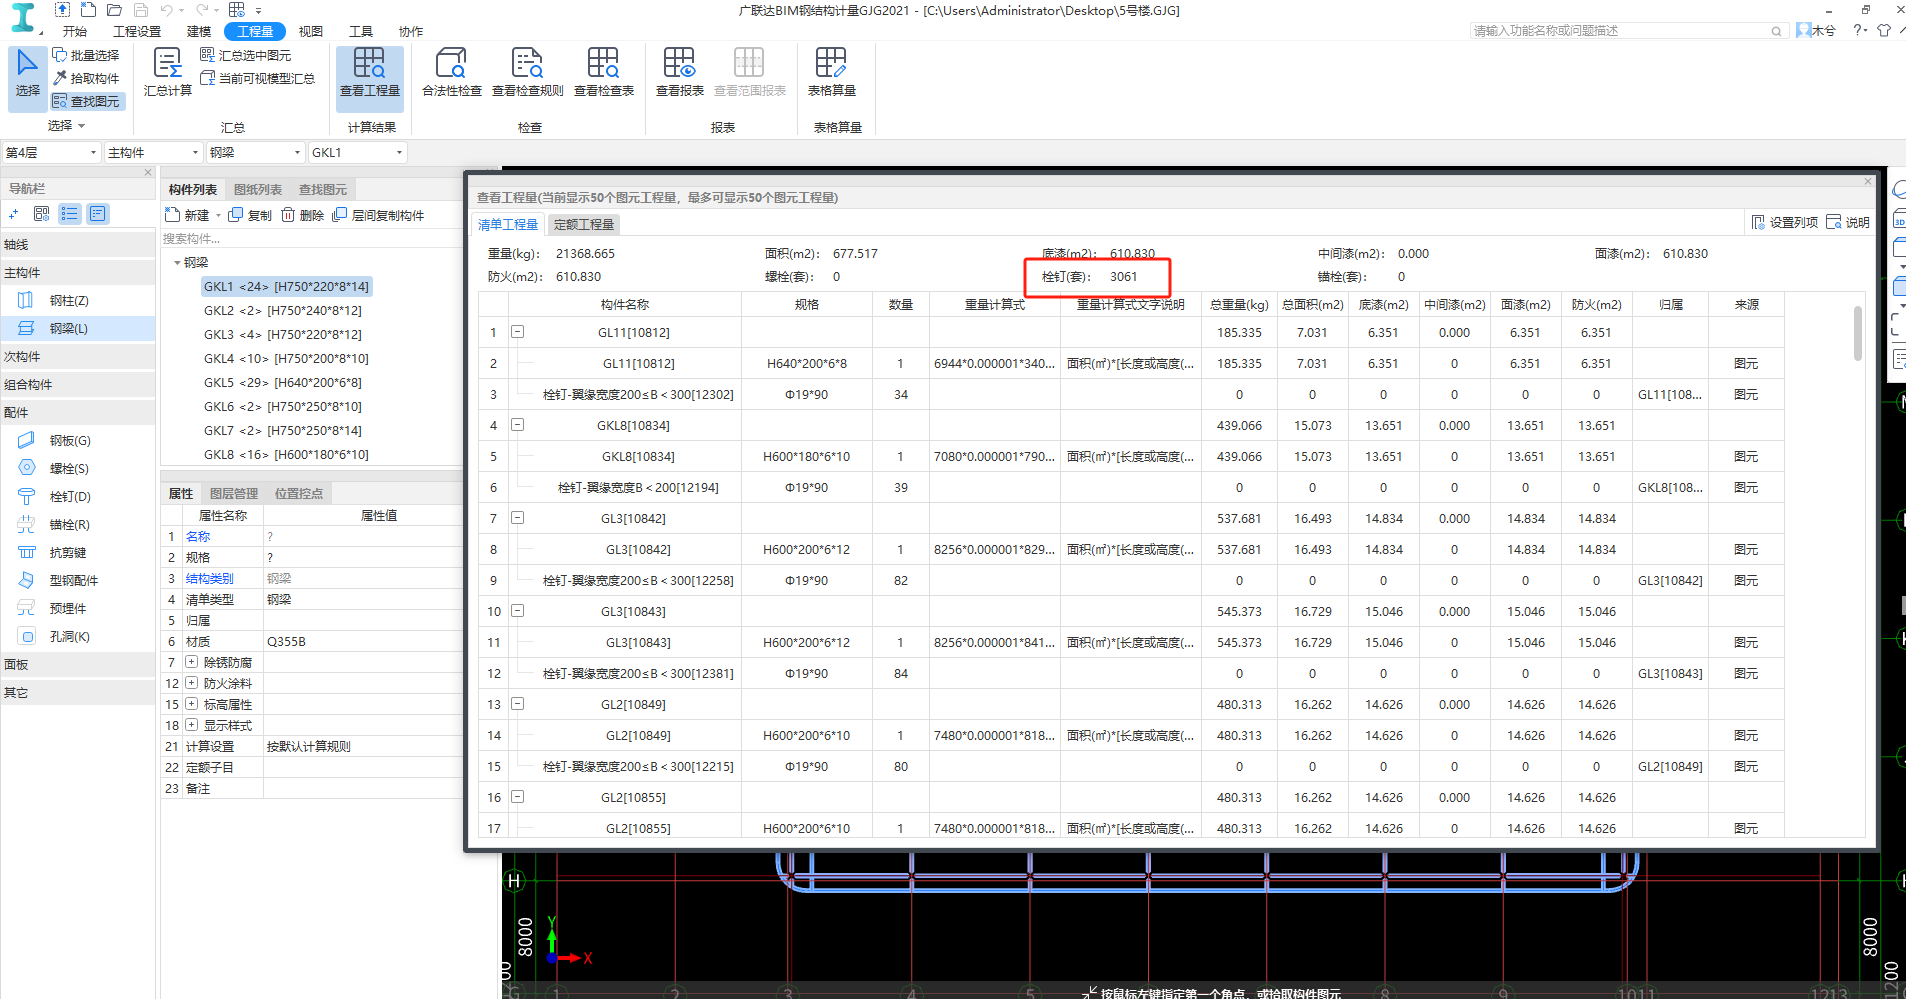Click 汇总选中图元
The width and height of the screenshot is (1906, 999).
[246, 55]
